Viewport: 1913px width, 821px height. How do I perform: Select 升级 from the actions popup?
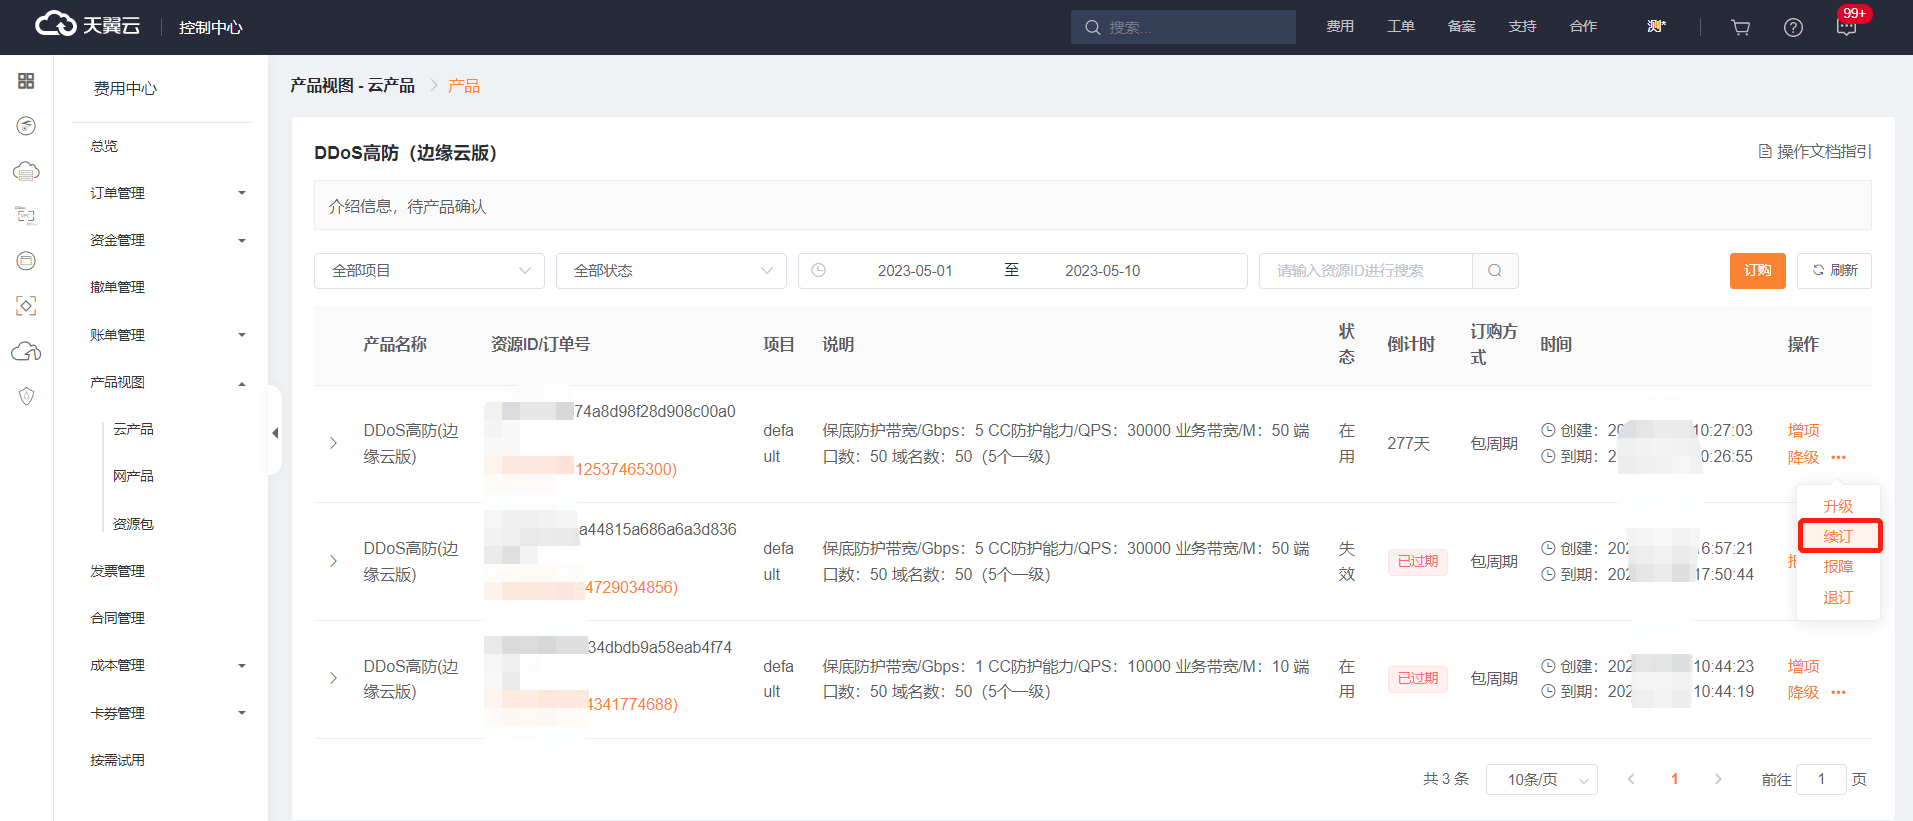point(1838,506)
